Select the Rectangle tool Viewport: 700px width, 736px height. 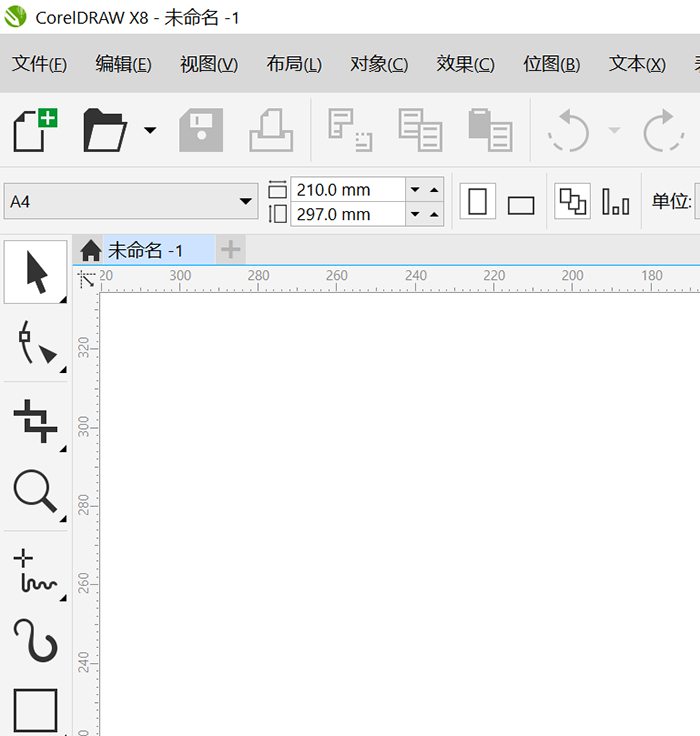click(36, 710)
